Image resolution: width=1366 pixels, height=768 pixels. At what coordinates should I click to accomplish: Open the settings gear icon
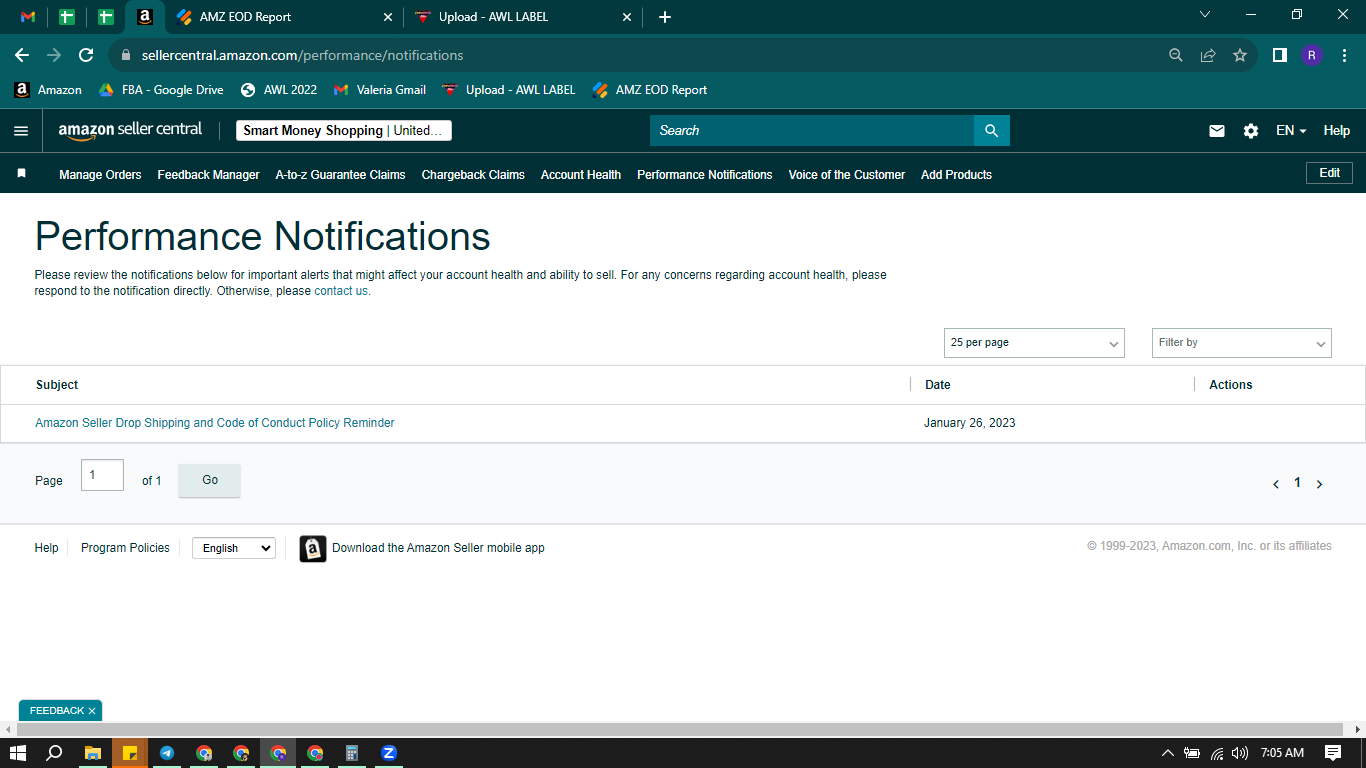pyautogui.click(x=1251, y=131)
